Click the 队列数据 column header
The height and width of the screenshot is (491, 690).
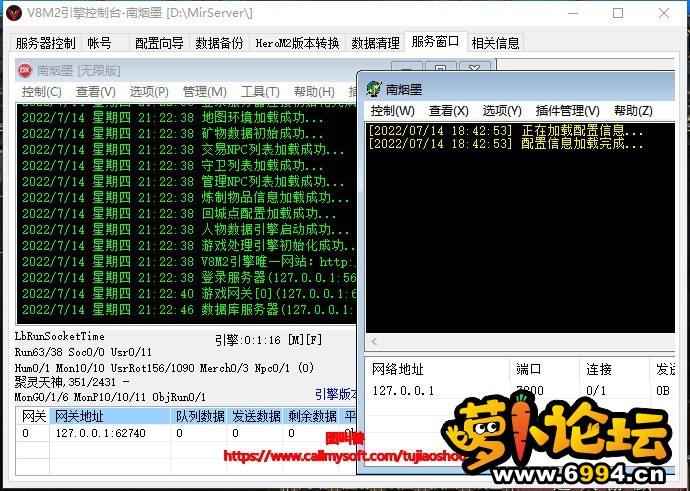click(x=199, y=416)
